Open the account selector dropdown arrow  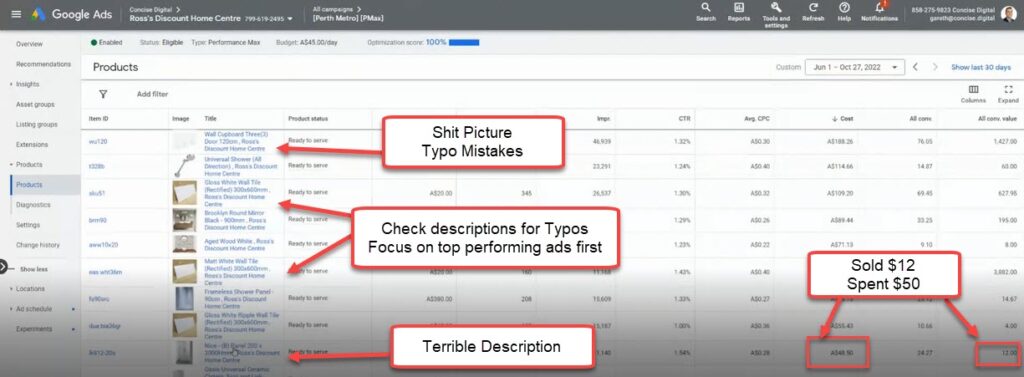point(290,19)
